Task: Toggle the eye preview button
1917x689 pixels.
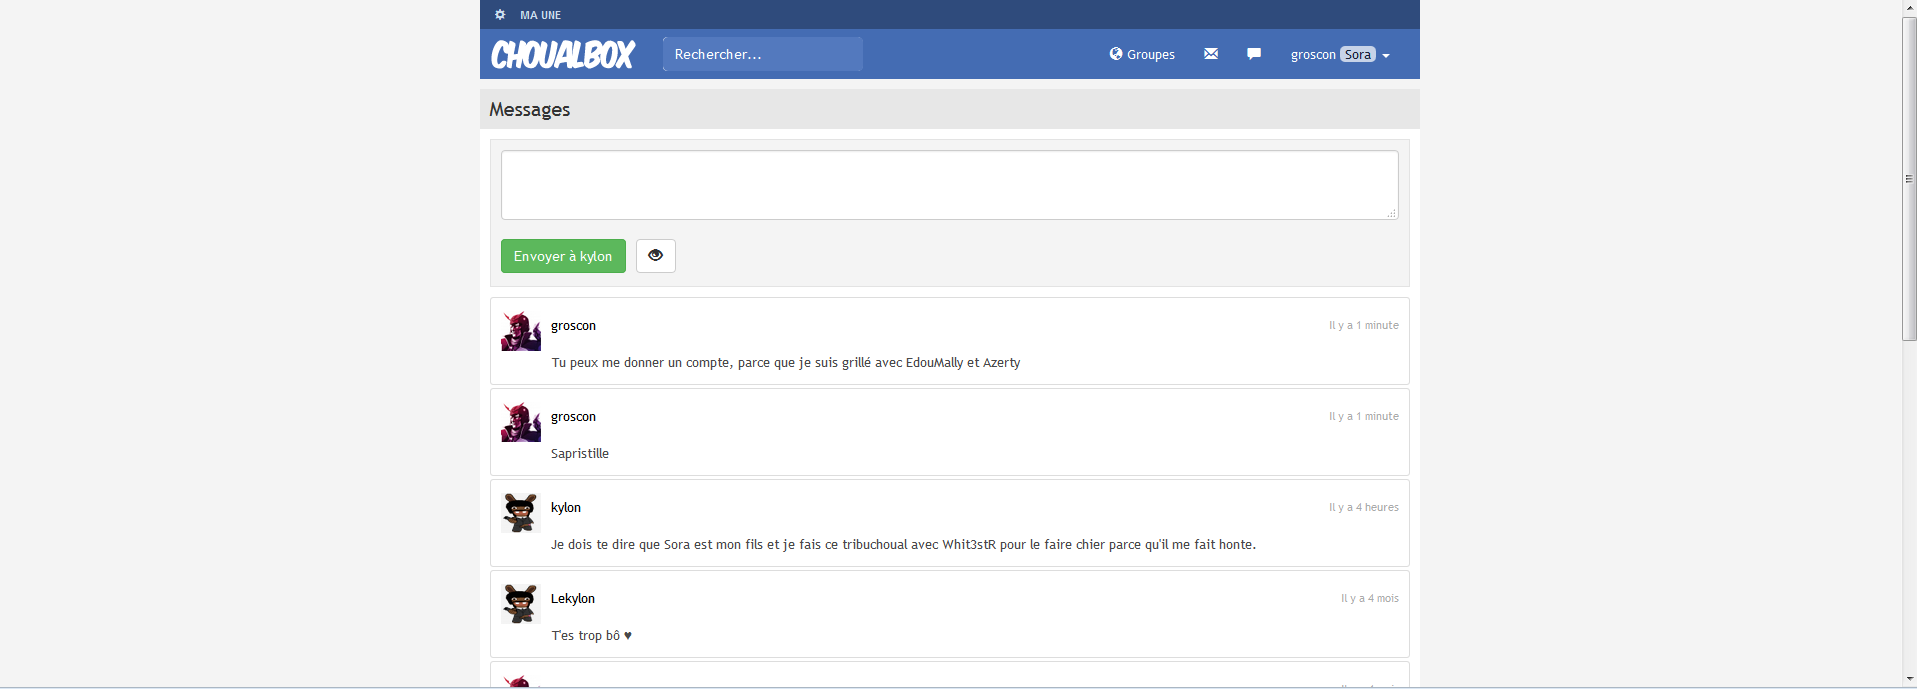Action: click(656, 256)
